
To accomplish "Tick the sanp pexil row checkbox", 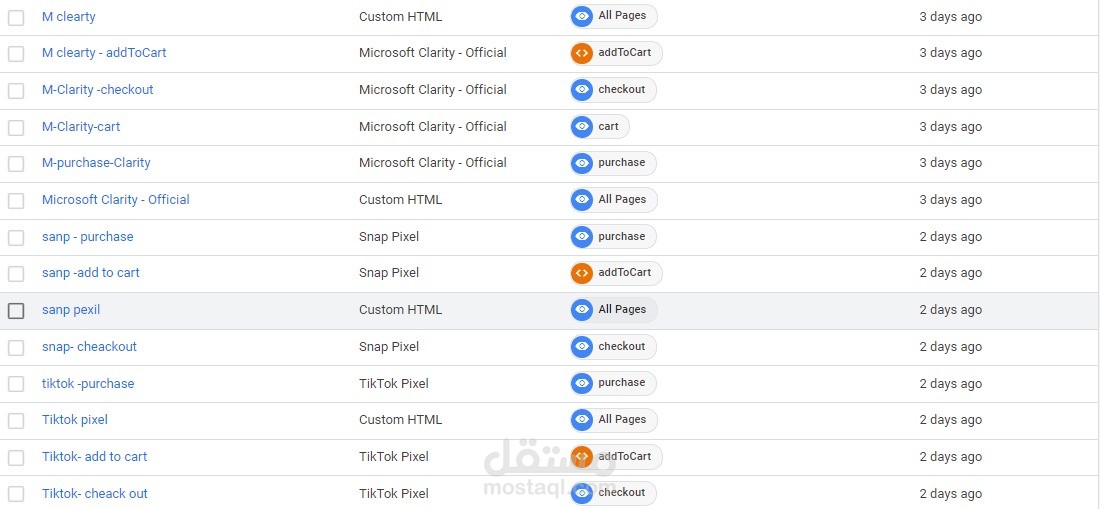I will (16, 311).
